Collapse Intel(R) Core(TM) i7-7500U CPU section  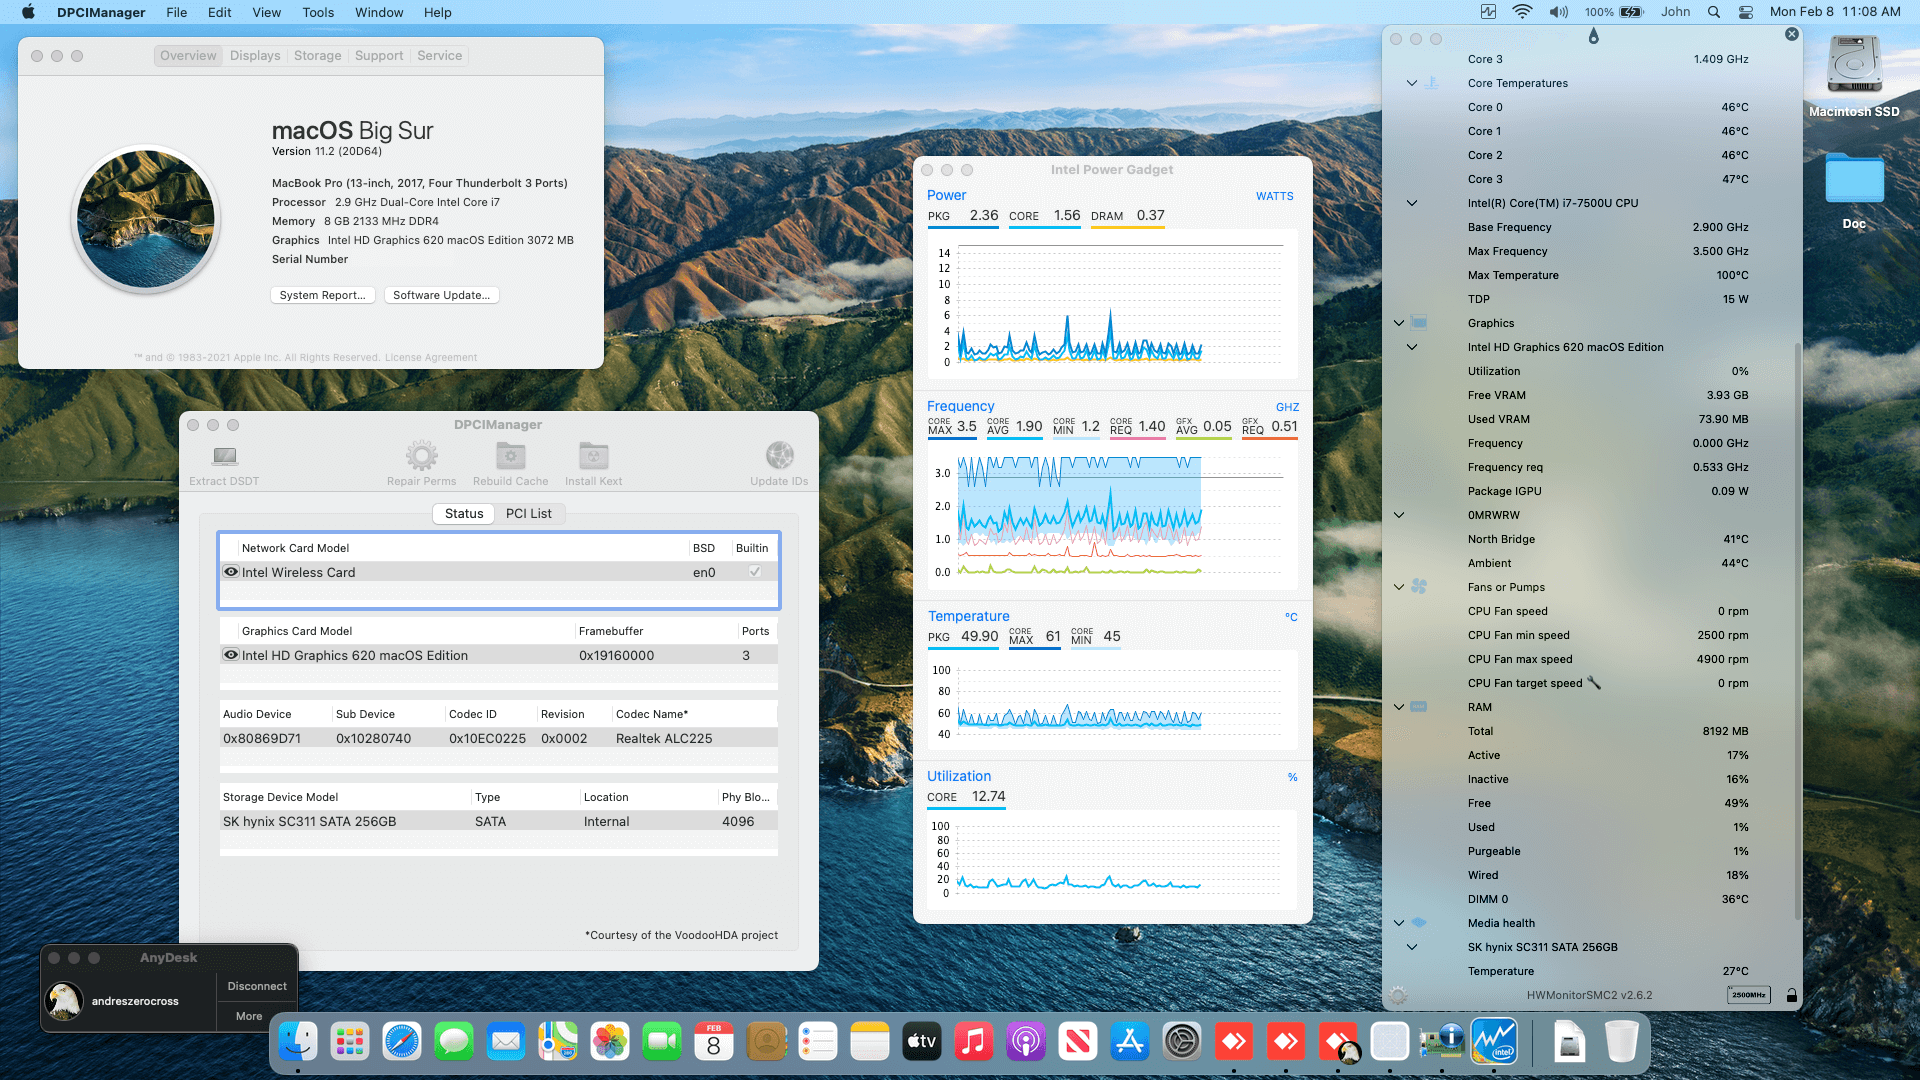point(1412,203)
